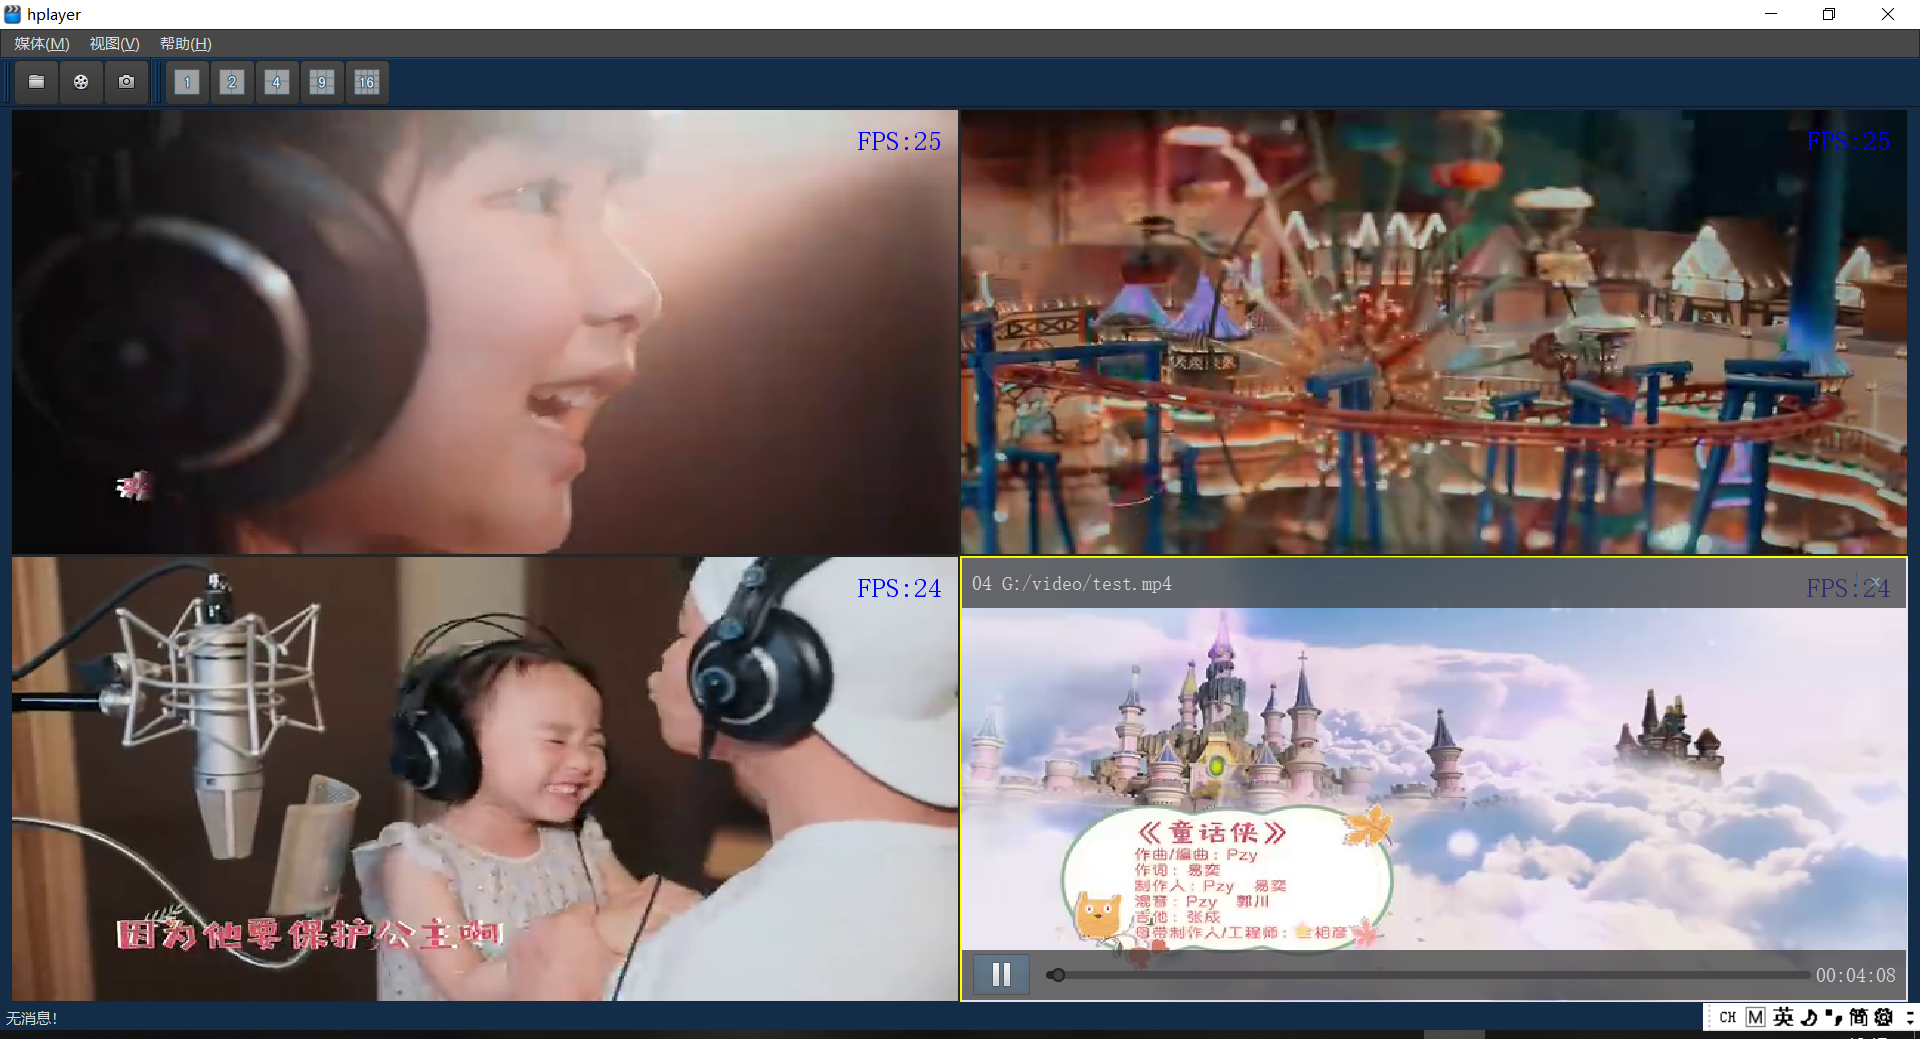Take a snapshot using the camera icon
The height and width of the screenshot is (1039, 1920).
(126, 82)
